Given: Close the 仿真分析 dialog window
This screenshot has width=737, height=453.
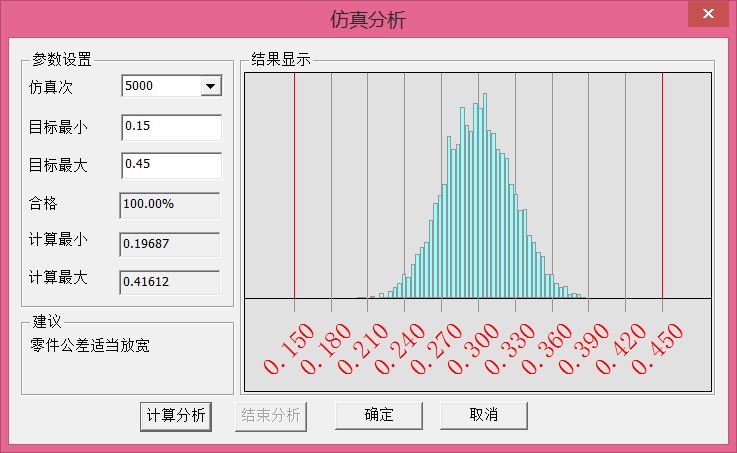Looking at the screenshot, I should (709, 14).
